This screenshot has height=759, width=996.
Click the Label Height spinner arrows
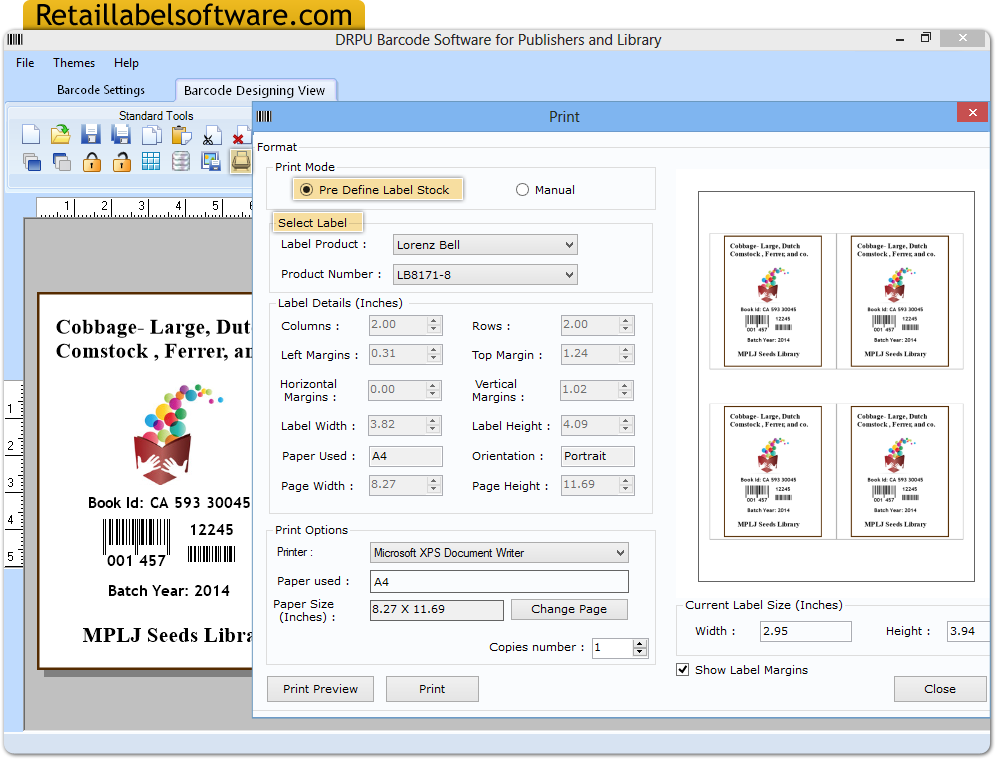click(x=626, y=425)
